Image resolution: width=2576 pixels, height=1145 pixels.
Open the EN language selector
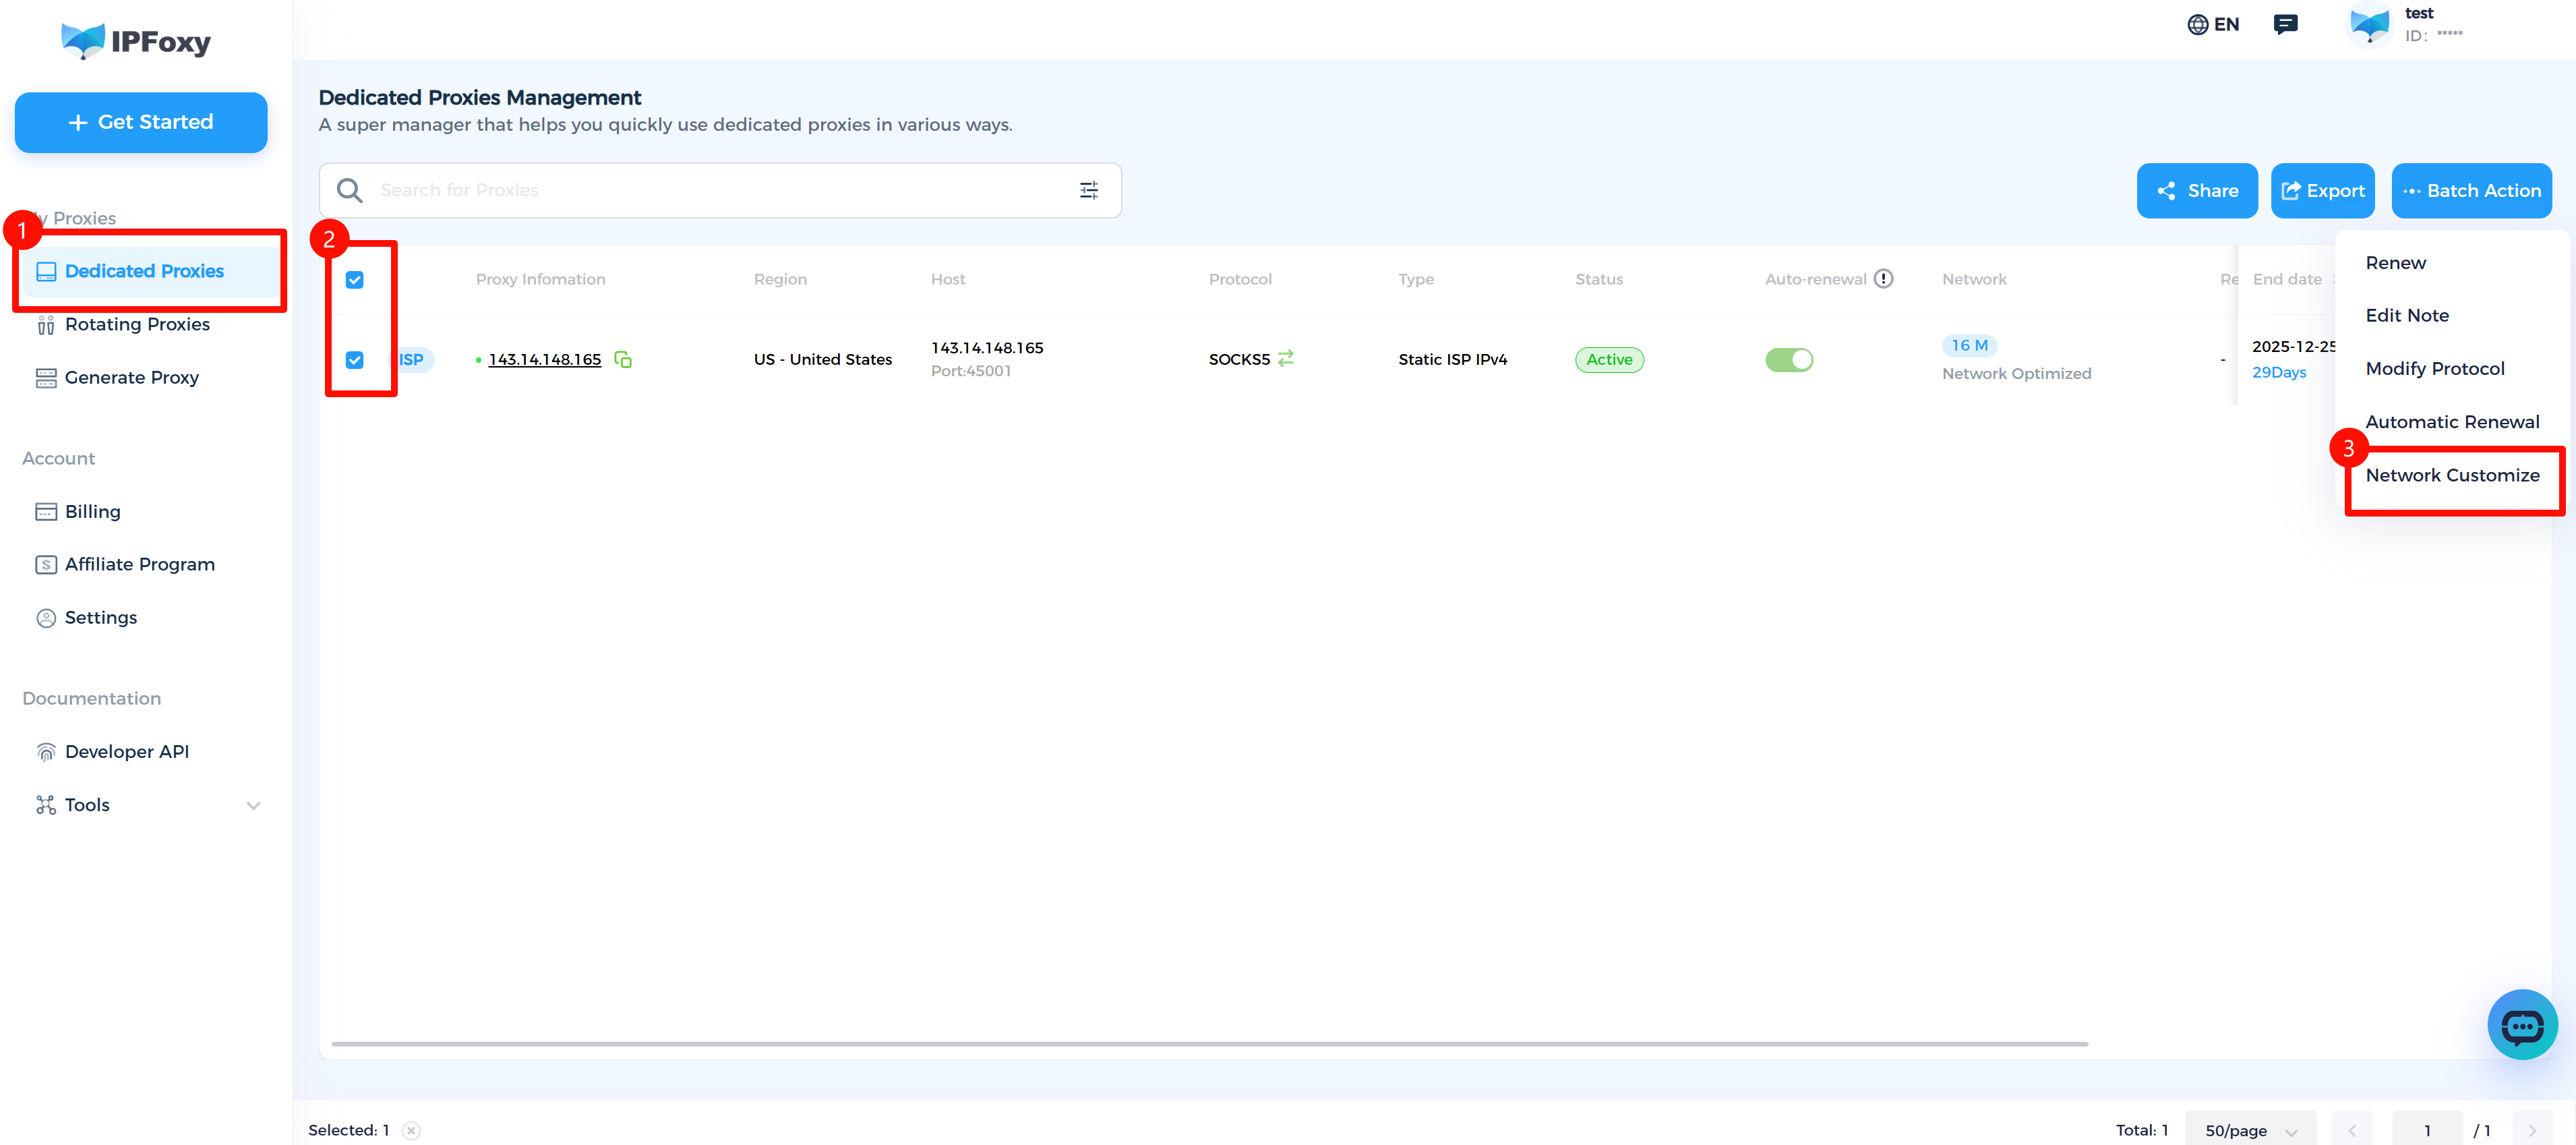[2213, 24]
